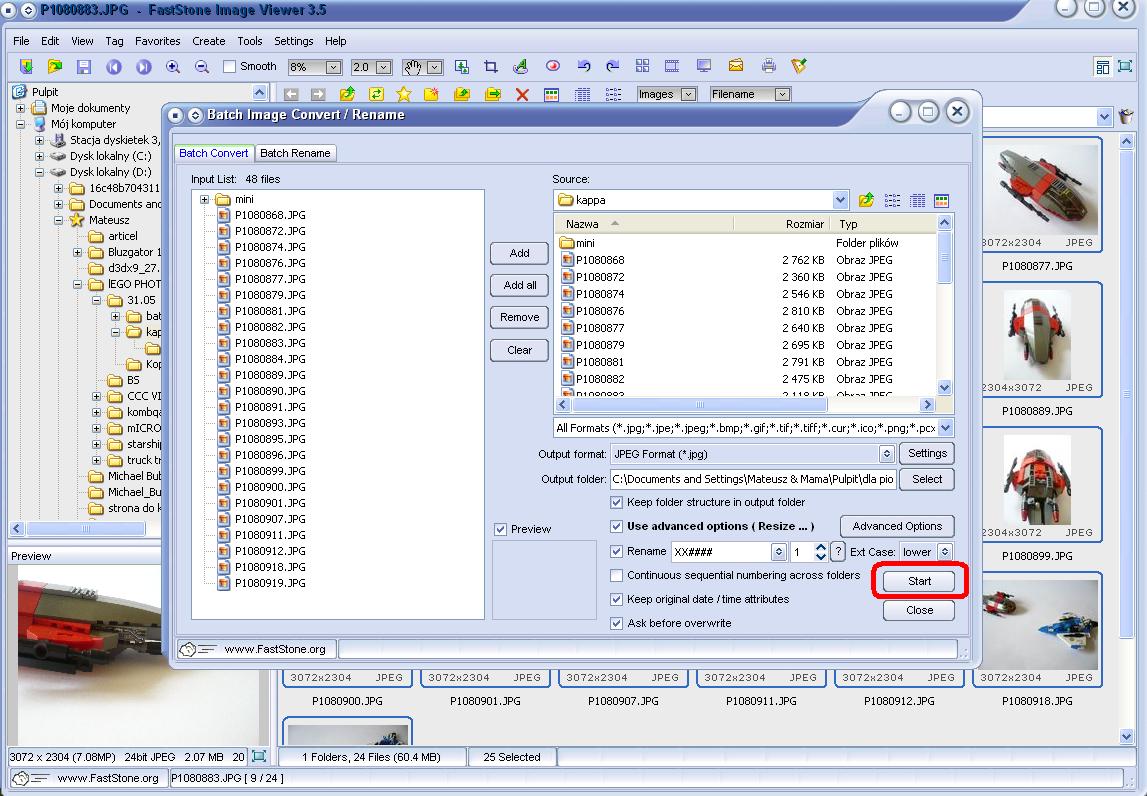Go to next image arrow icon
Image resolution: width=1147 pixels, height=796 pixels.
(143, 67)
